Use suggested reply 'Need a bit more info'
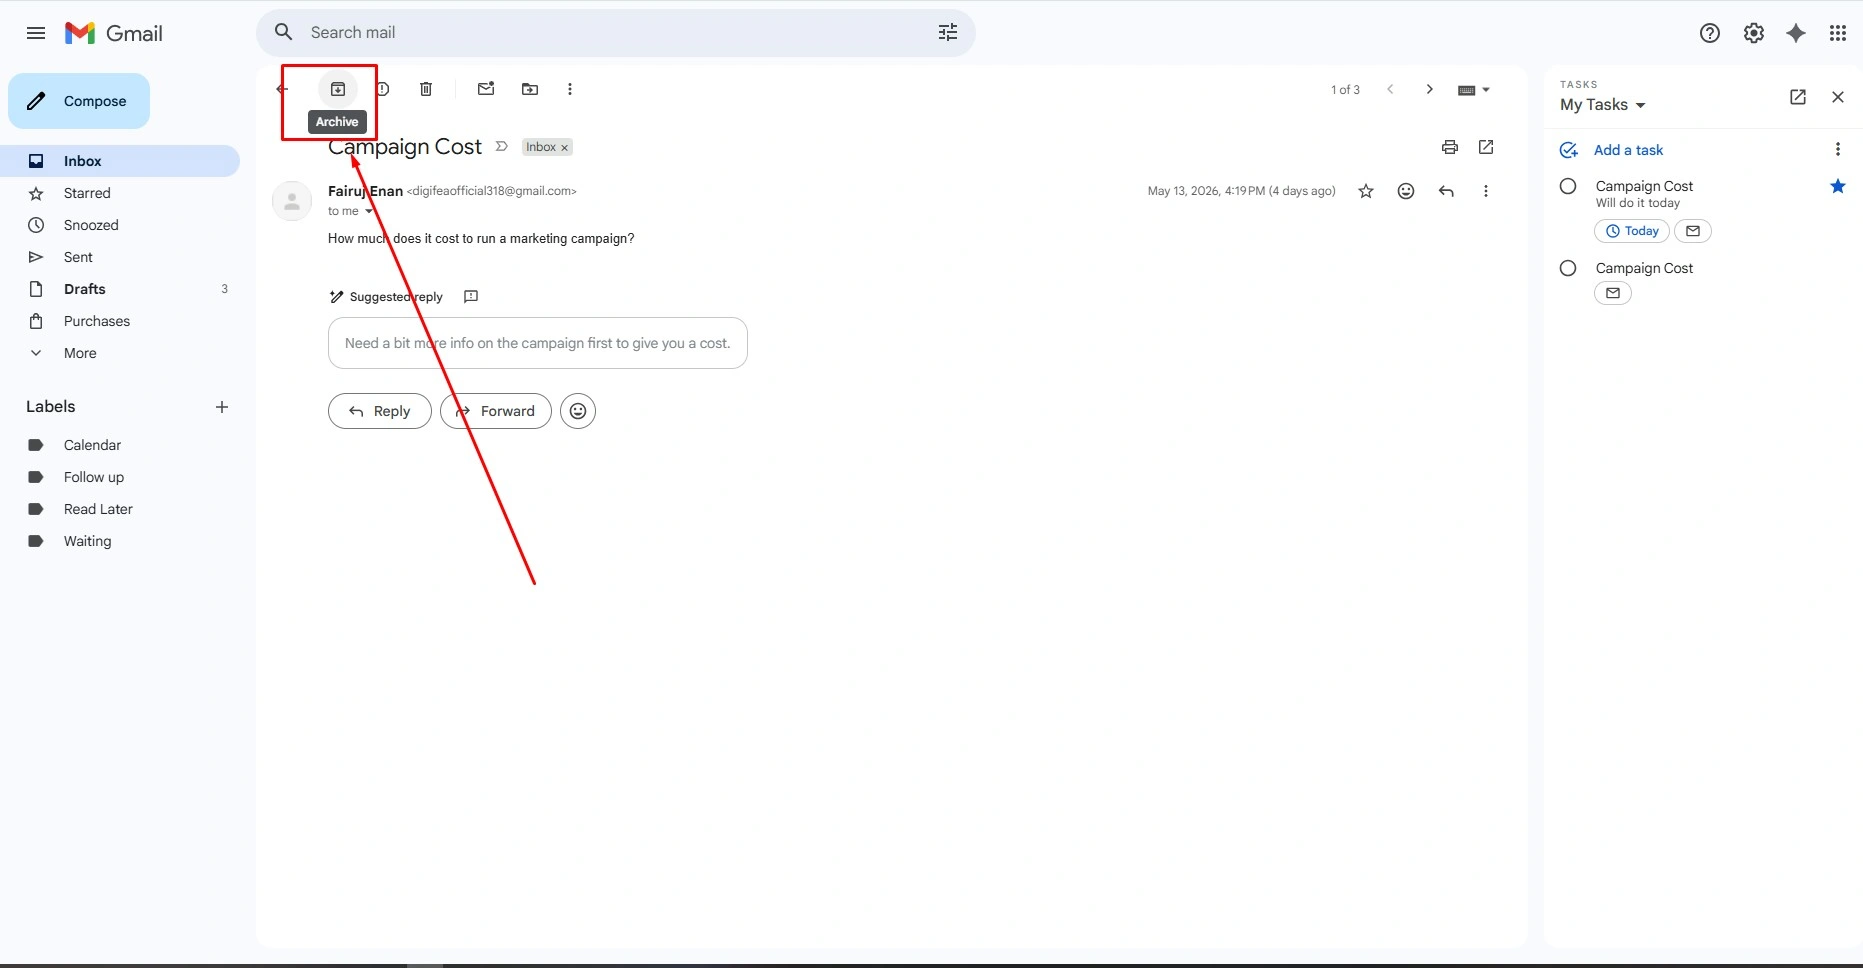The height and width of the screenshot is (968, 1863). (538, 343)
